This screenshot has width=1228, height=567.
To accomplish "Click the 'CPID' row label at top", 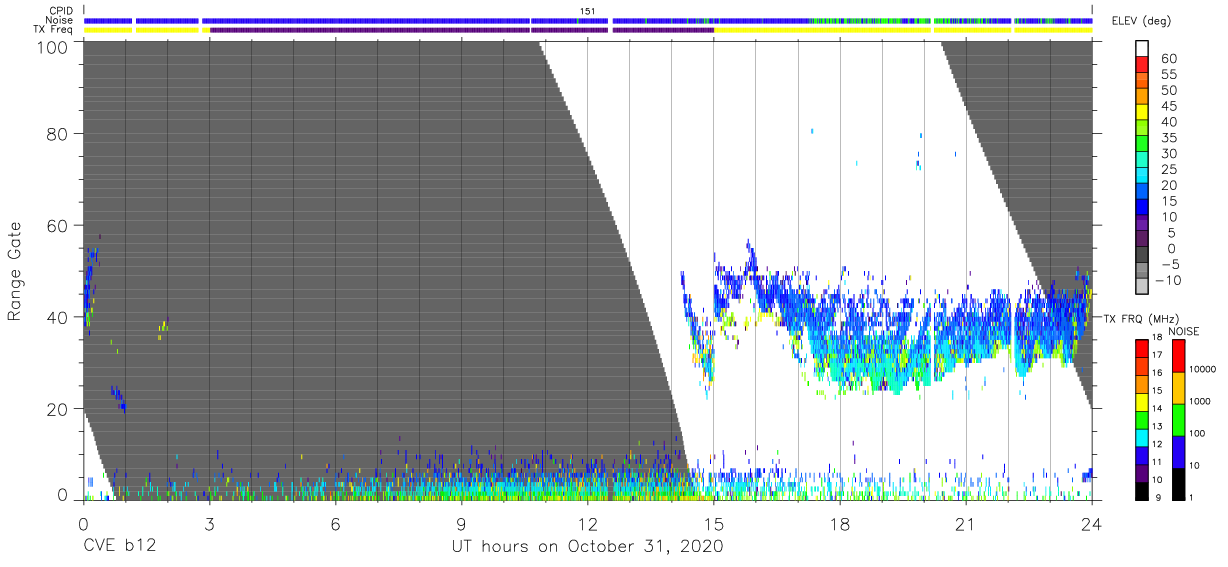I will [x=62, y=11].
